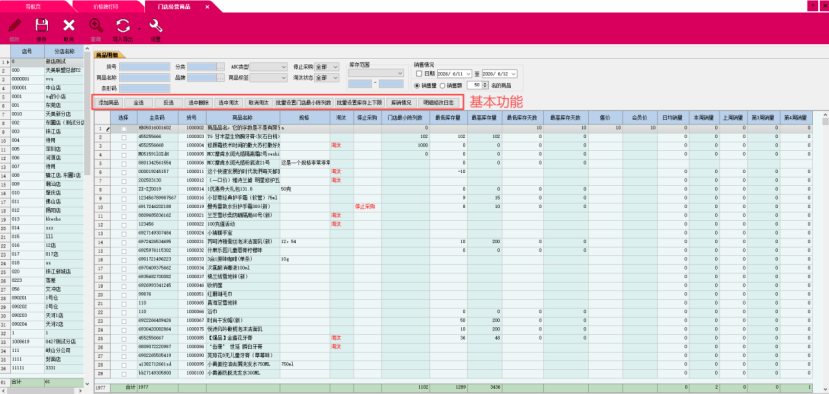Click the 主条码 column header
The image size is (829, 394).
pyautogui.click(x=158, y=117)
